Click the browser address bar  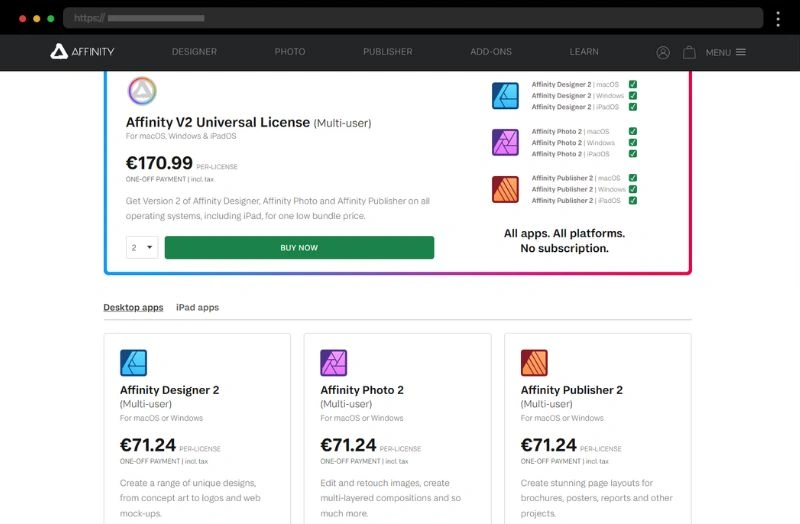tap(413, 18)
